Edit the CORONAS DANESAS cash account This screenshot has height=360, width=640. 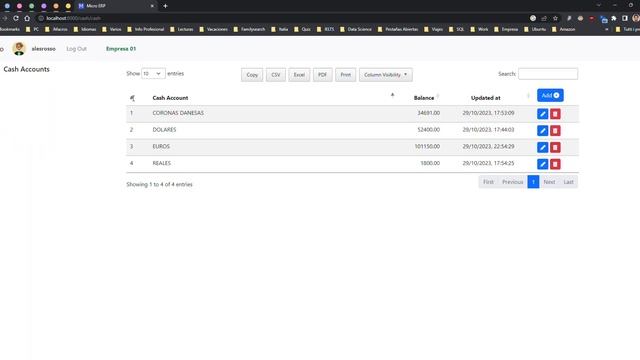[542, 114]
